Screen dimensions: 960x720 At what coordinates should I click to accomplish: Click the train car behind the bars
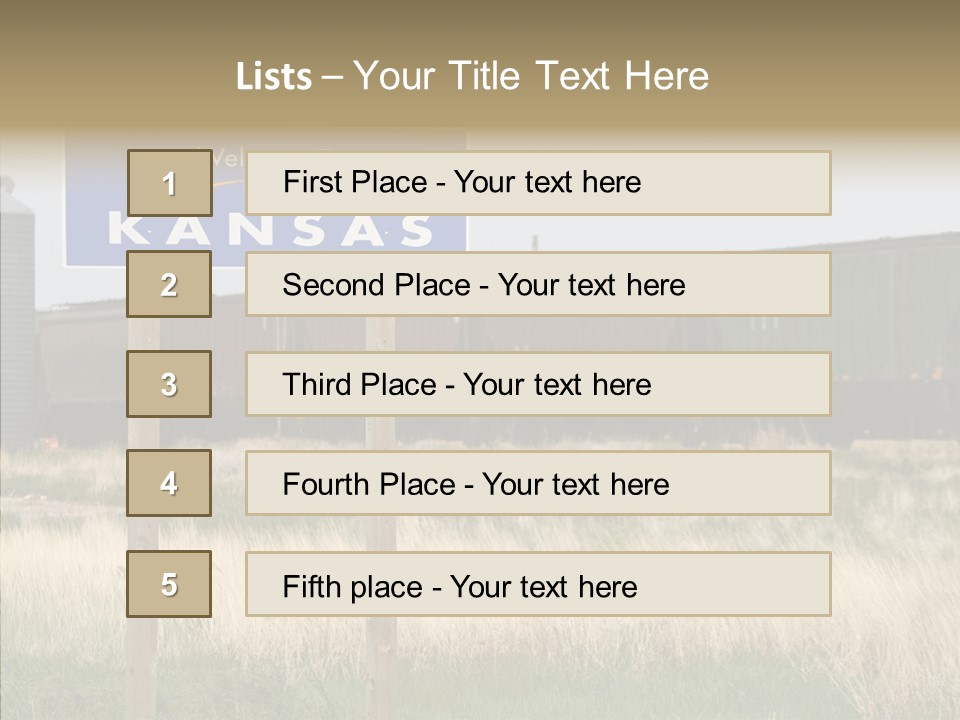coord(894,337)
